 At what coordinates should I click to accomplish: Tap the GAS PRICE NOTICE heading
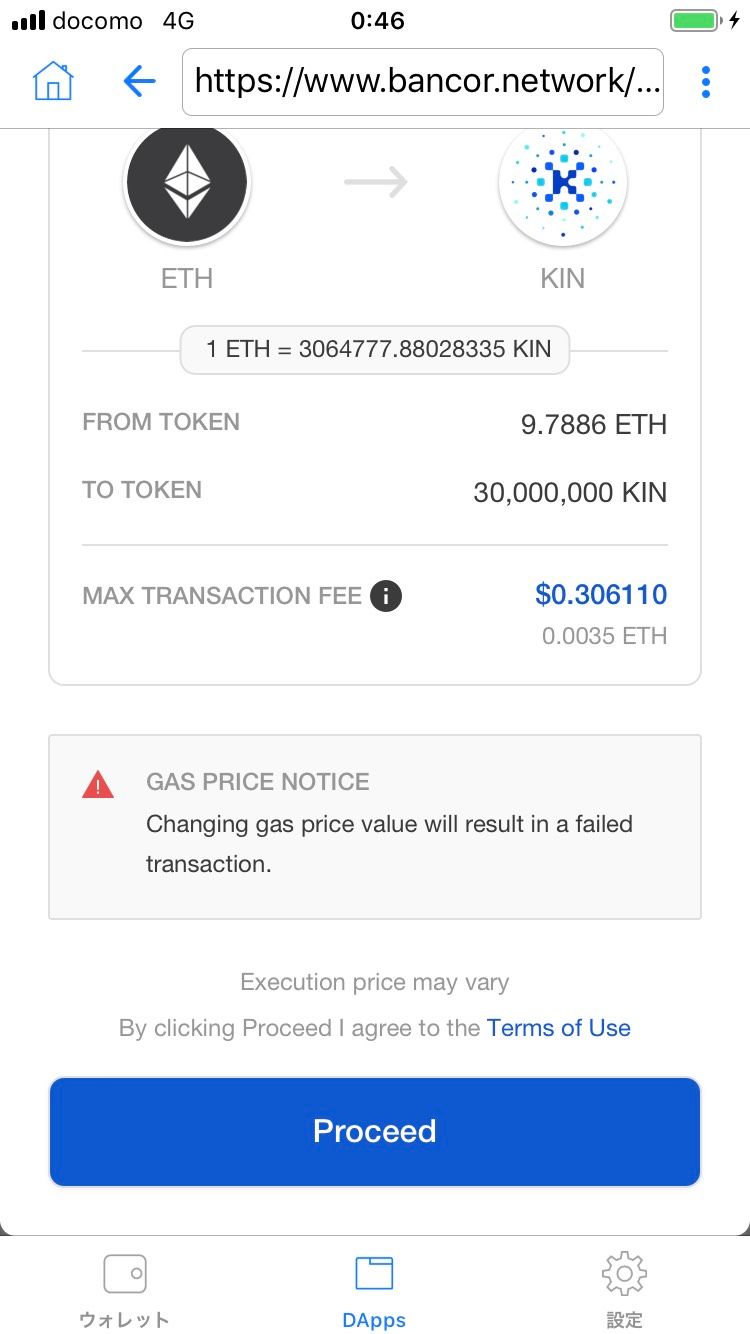258,782
